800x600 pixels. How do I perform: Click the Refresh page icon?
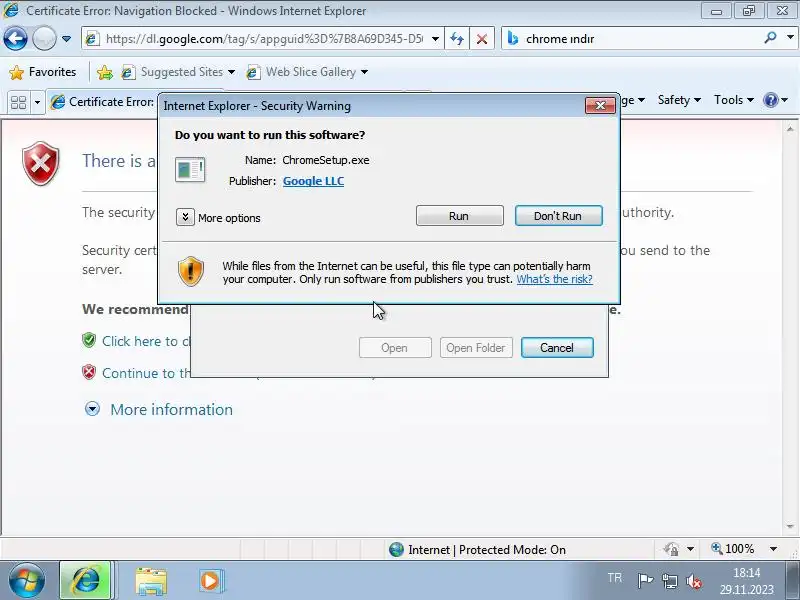pyautogui.click(x=457, y=39)
